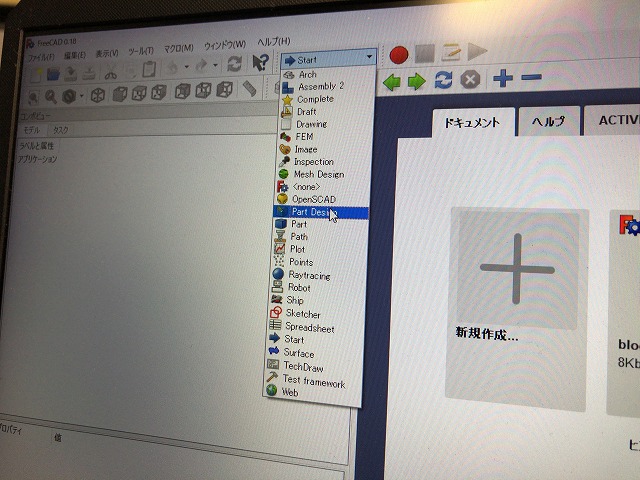Click the green forward arrow navigation icon
640x480 pixels.
(417, 81)
